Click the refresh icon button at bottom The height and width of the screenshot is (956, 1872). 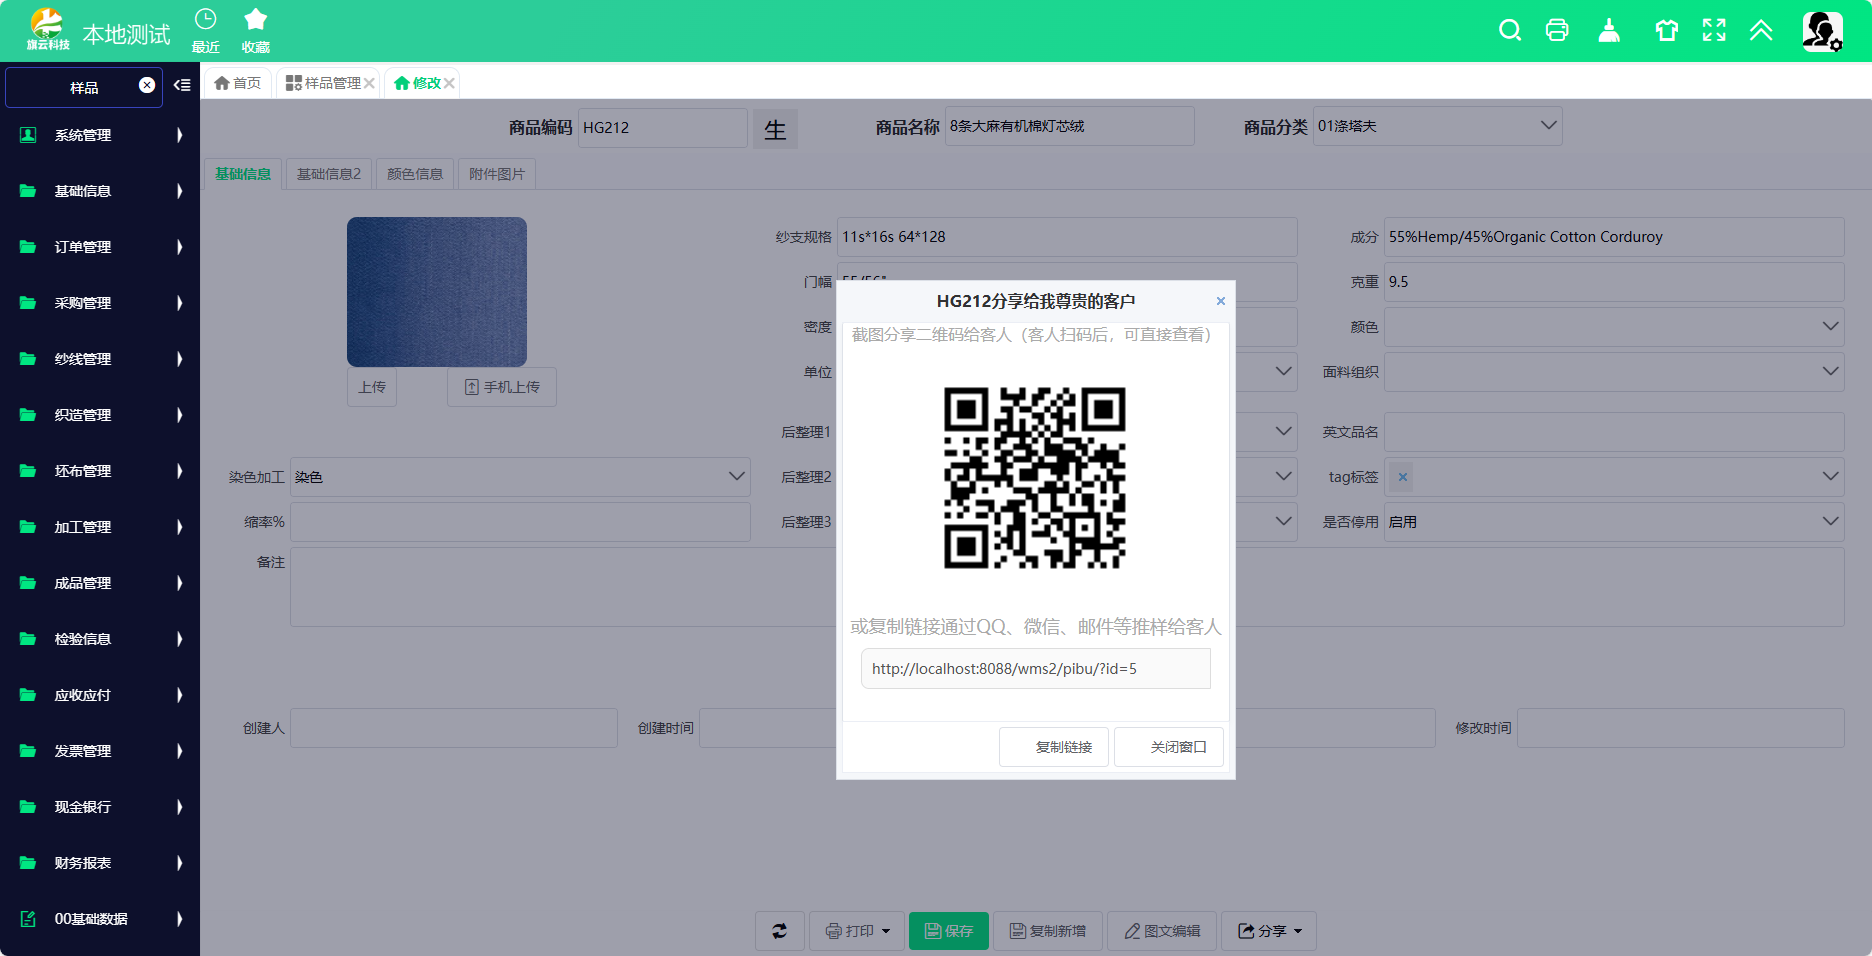779,931
